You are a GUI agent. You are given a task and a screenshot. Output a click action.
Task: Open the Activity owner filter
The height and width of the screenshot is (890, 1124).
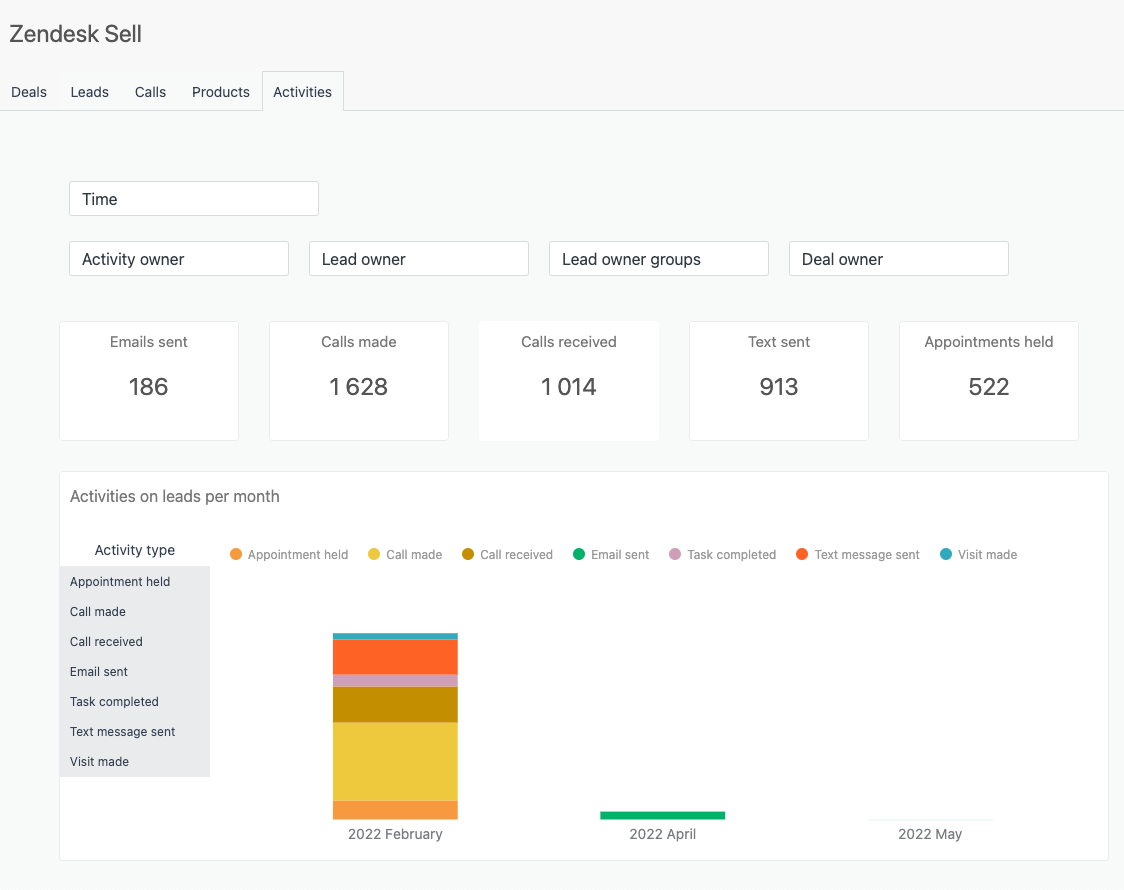point(178,258)
